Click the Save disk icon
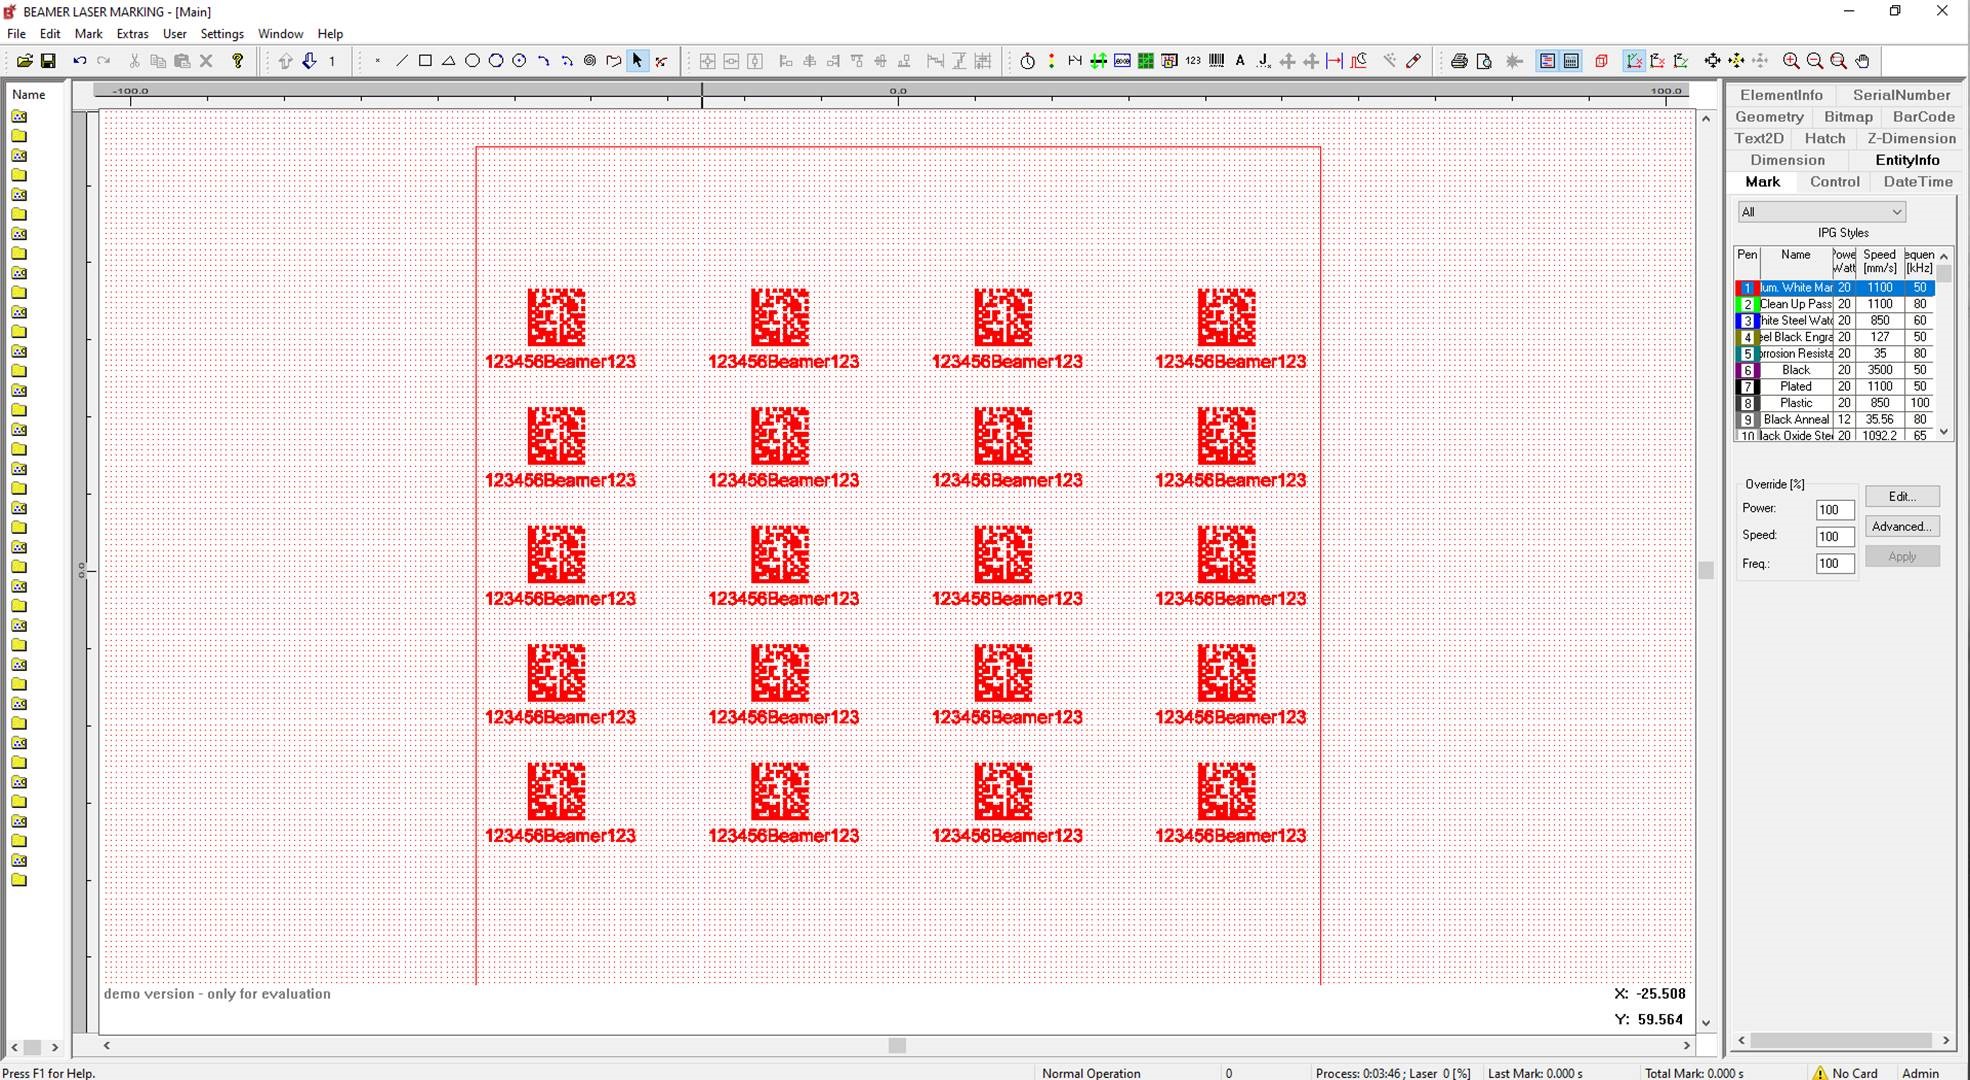The width and height of the screenshot is (1970, 1080). click(48, 61)
